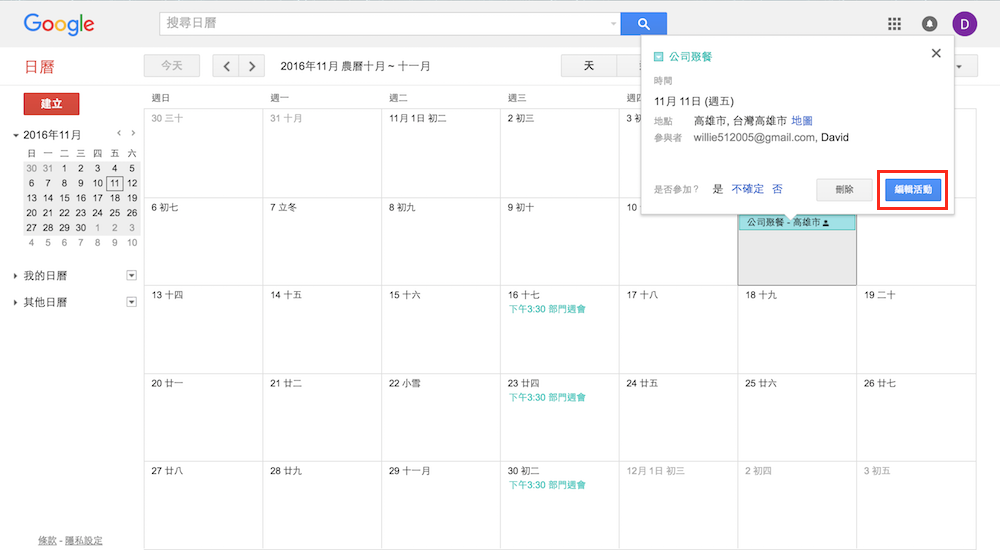
Task: Click the 編輯活動 button
Action: click(x=912, y=189)
